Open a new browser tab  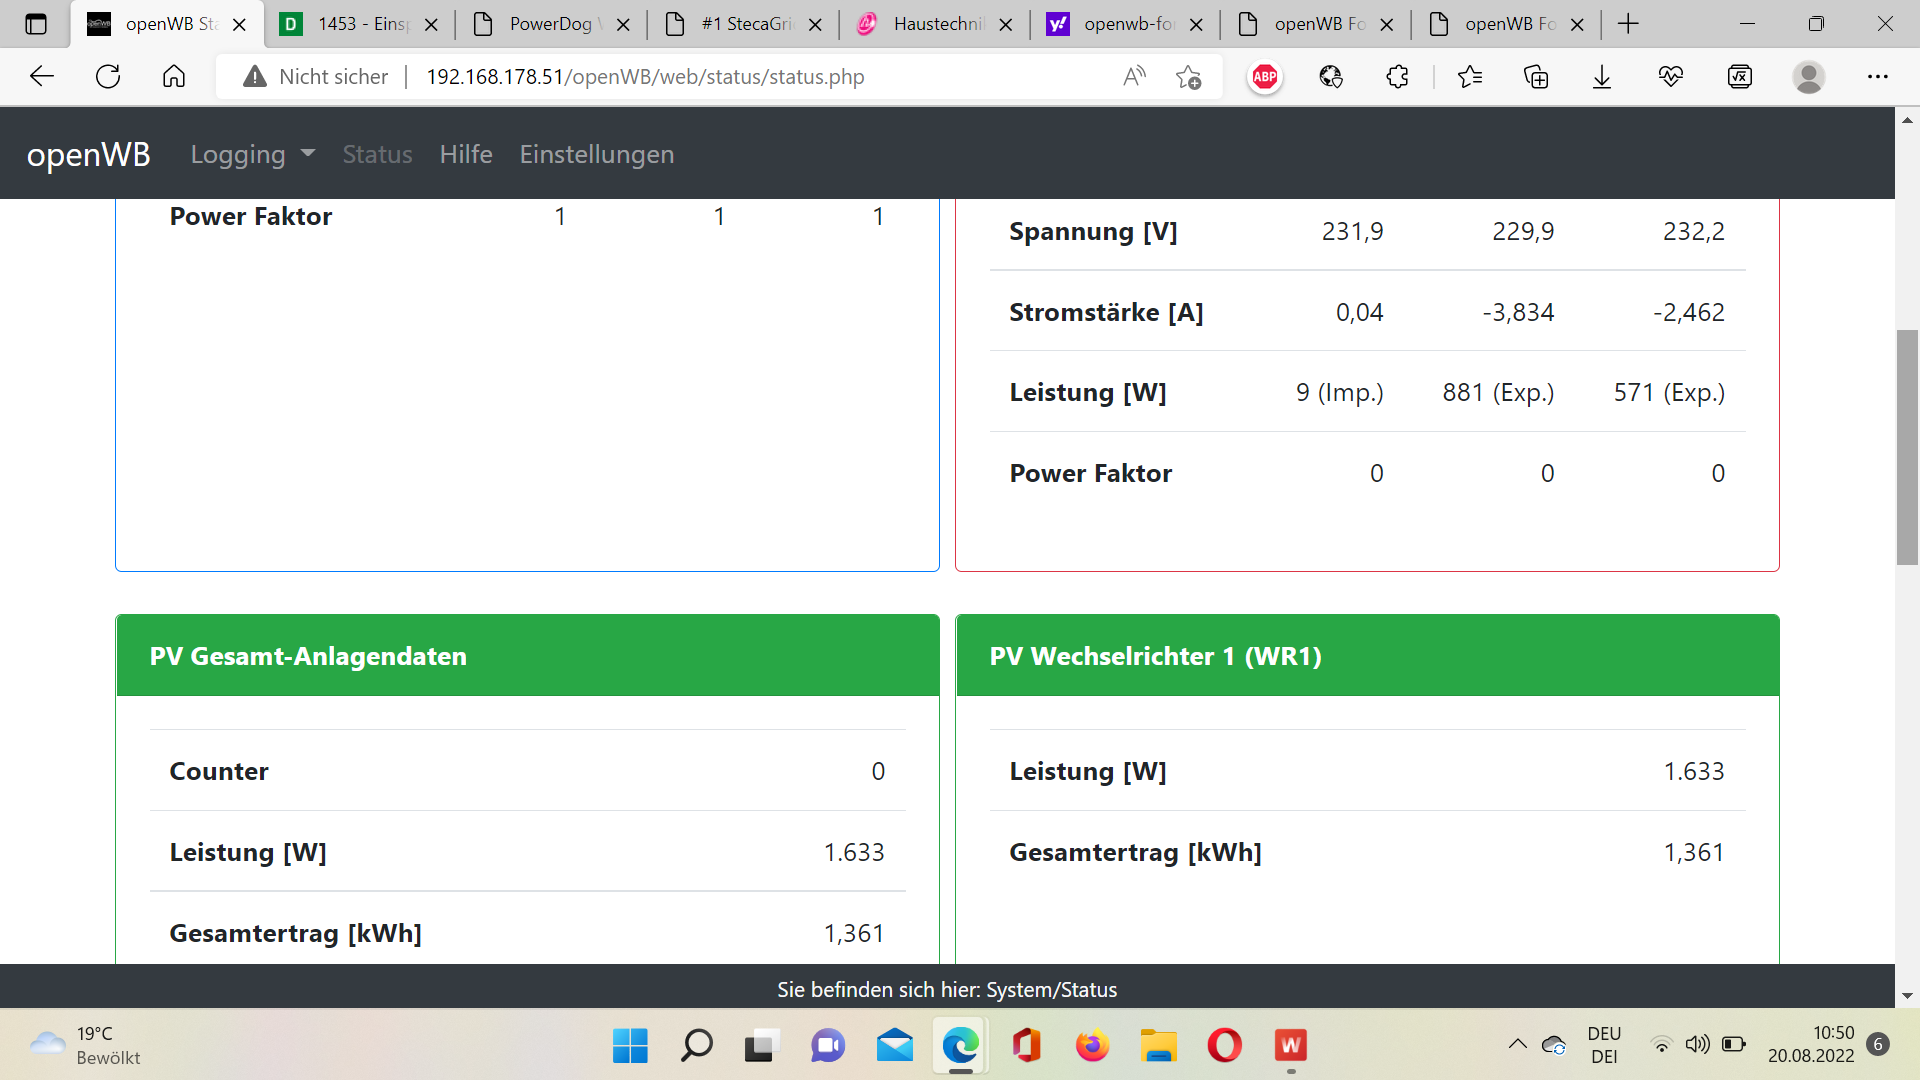(x=1628, y=24)
